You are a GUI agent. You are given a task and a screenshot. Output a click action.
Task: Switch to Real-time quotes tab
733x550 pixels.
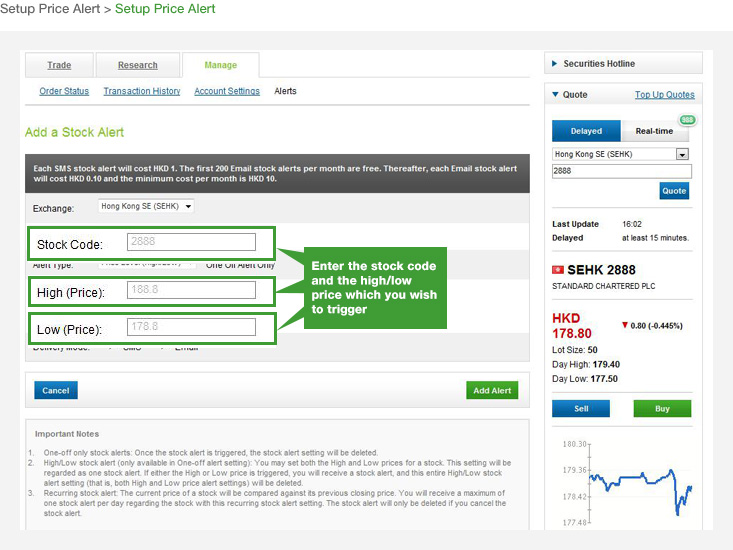pos(654,131)
